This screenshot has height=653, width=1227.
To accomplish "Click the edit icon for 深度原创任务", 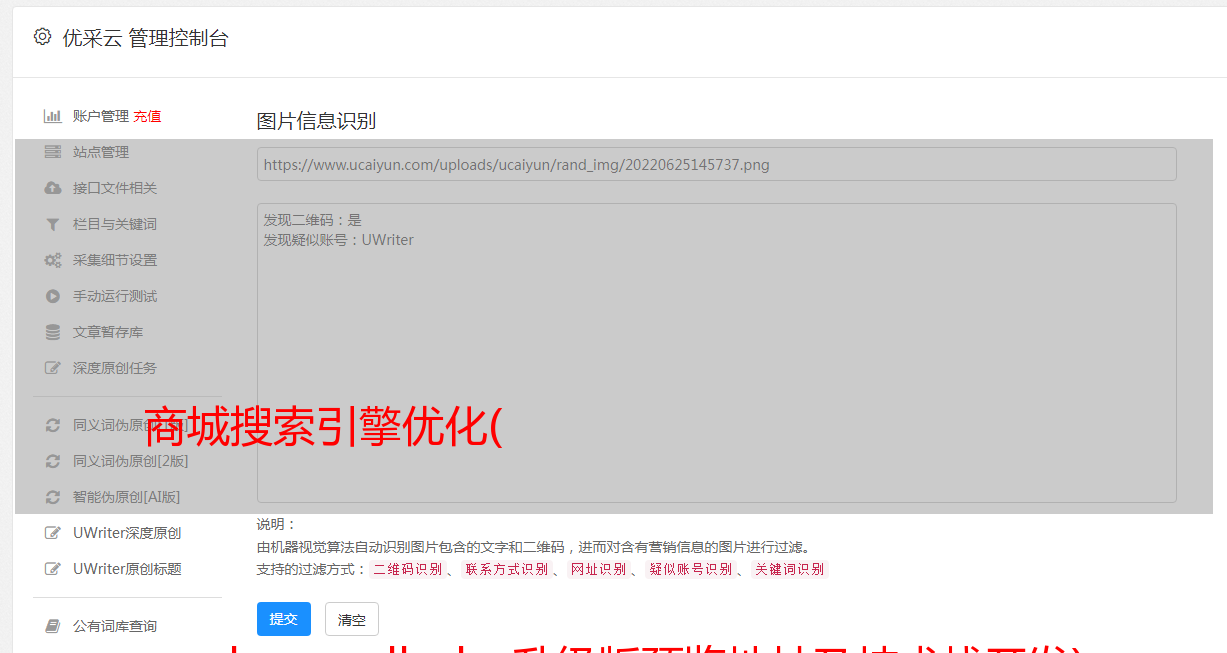I will [53, 368].
